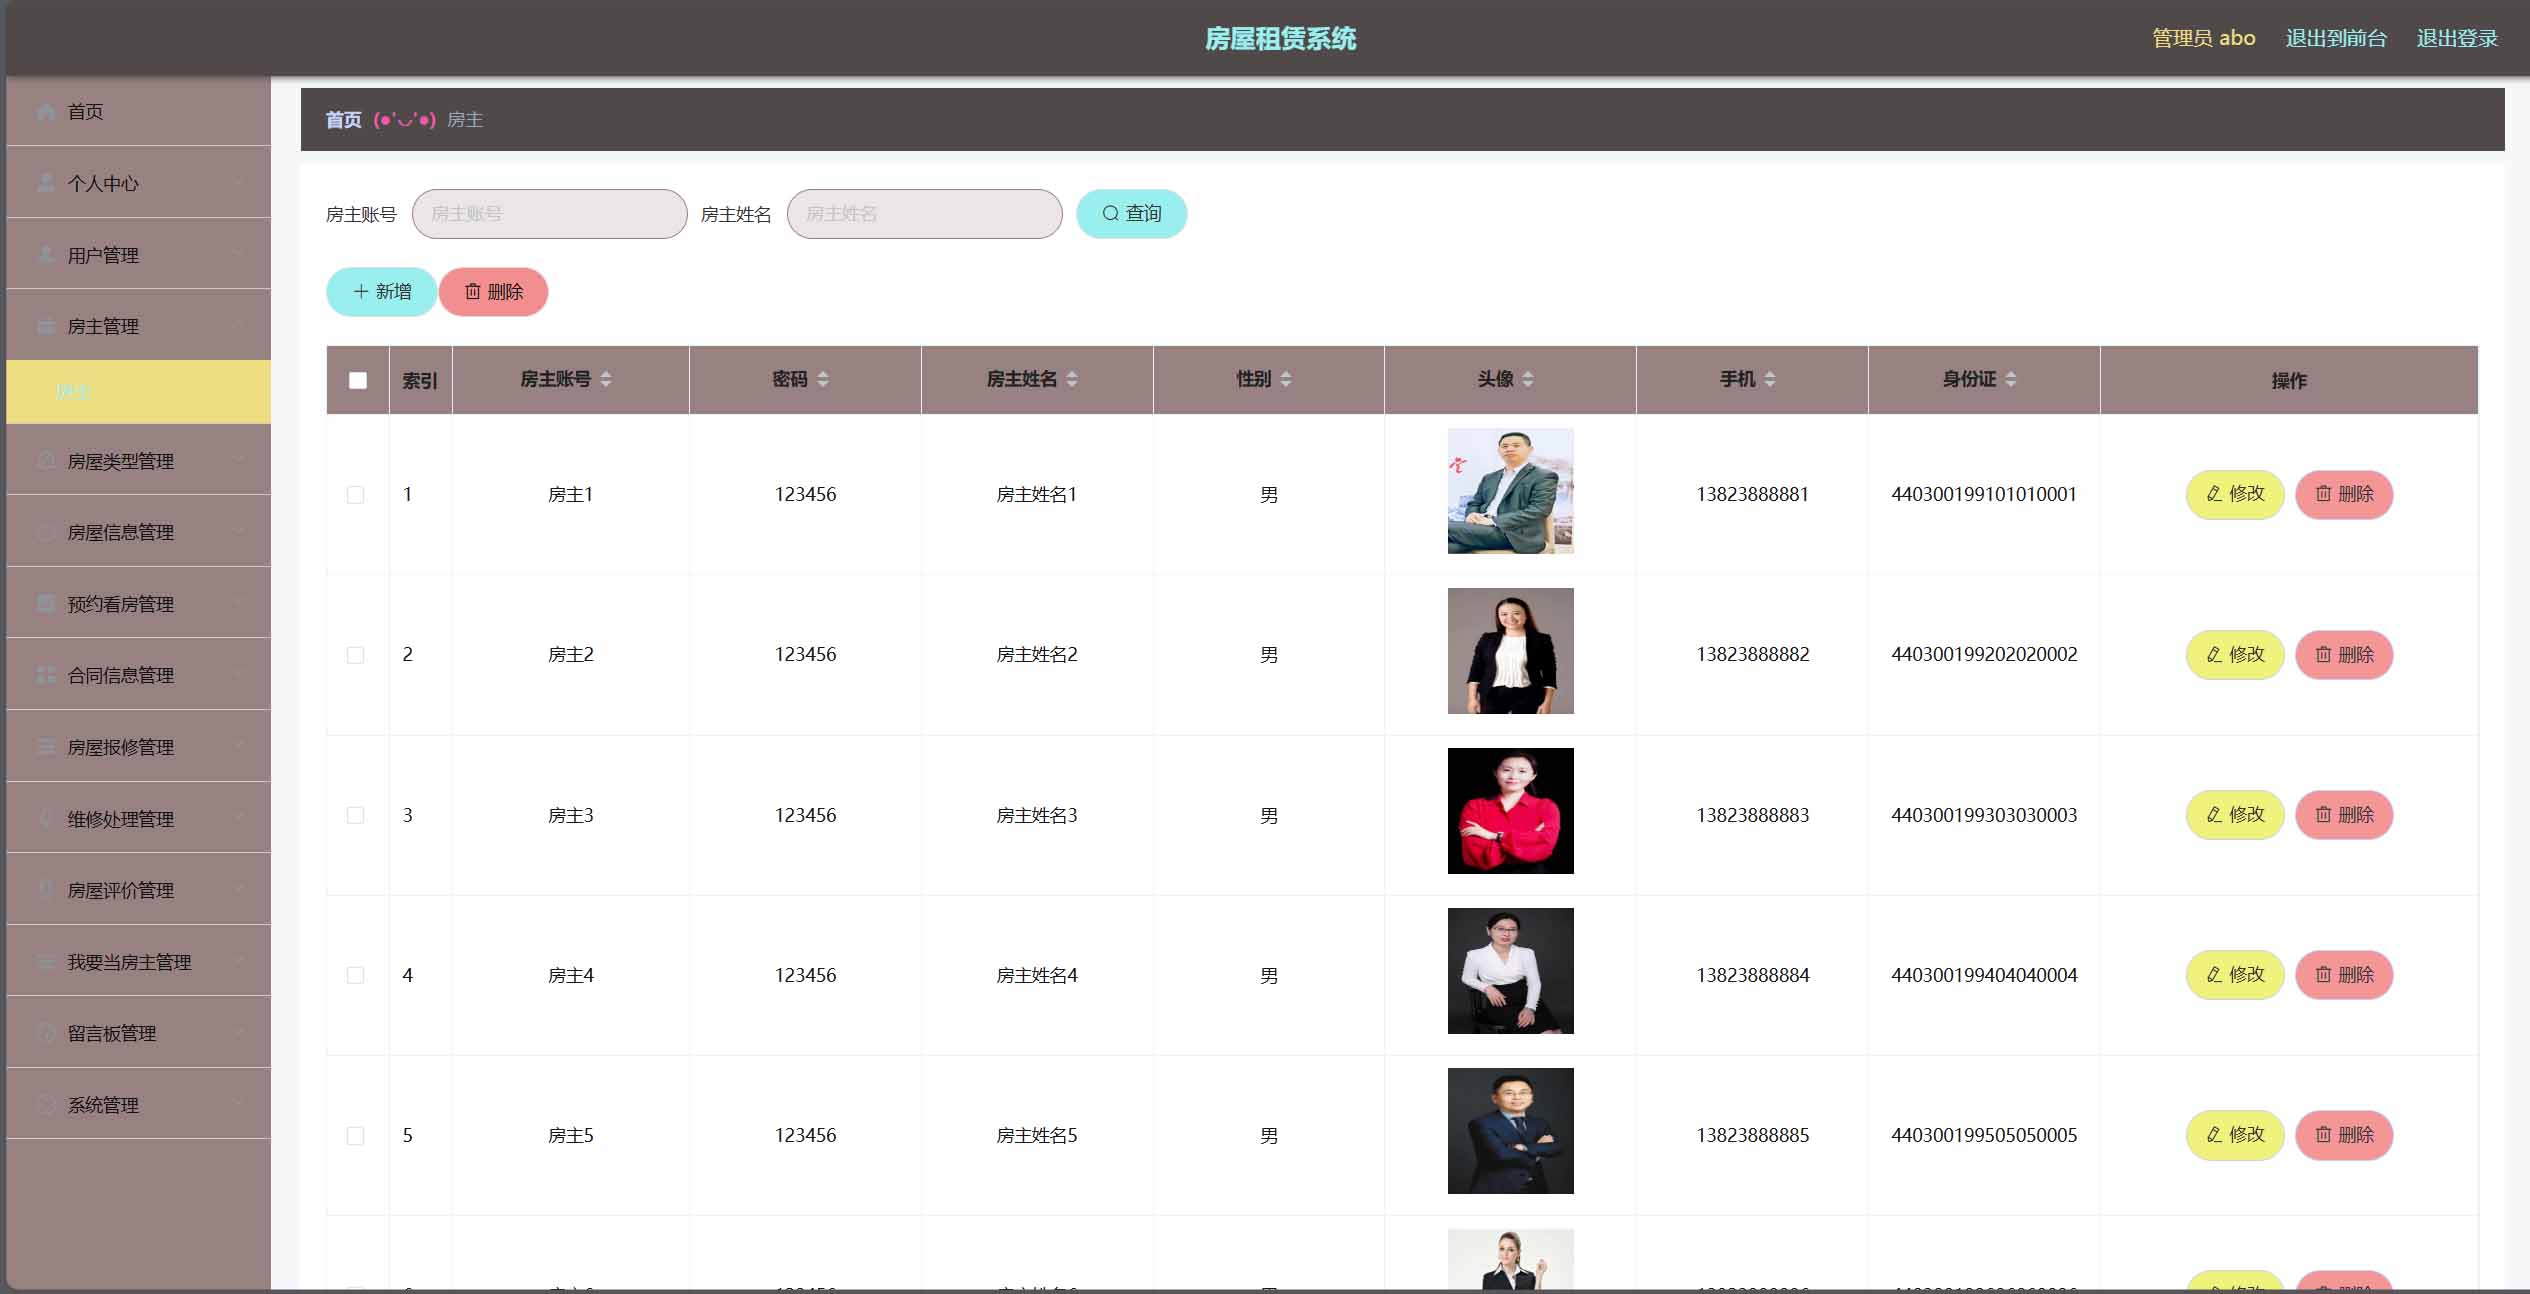
Task: Click the trash icon in the top 删除 button
Action: pyautogui.click(x=473, y=291)
